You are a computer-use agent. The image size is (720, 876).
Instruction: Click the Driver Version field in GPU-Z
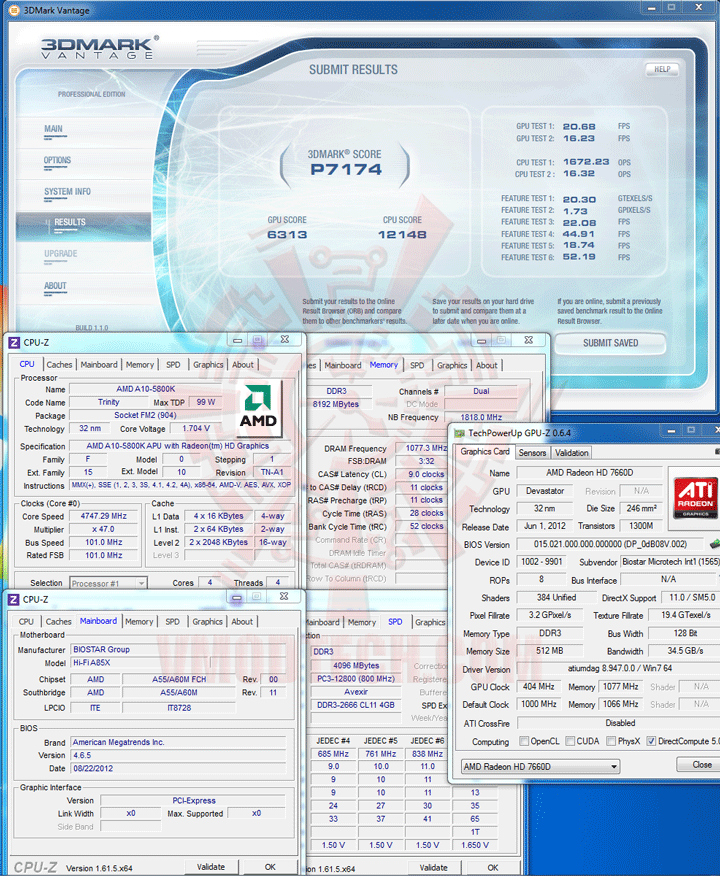[x=619, y=669]
